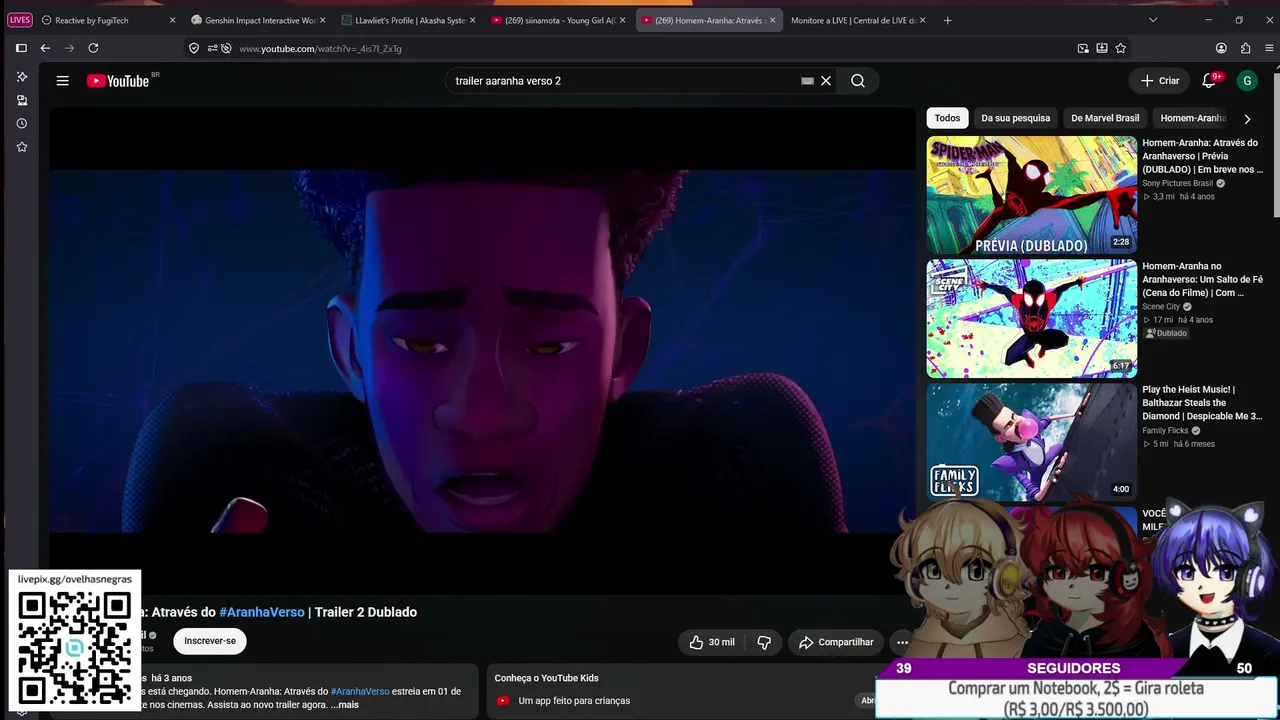Open the on-screen keyboard in search box

coord(807,81)
